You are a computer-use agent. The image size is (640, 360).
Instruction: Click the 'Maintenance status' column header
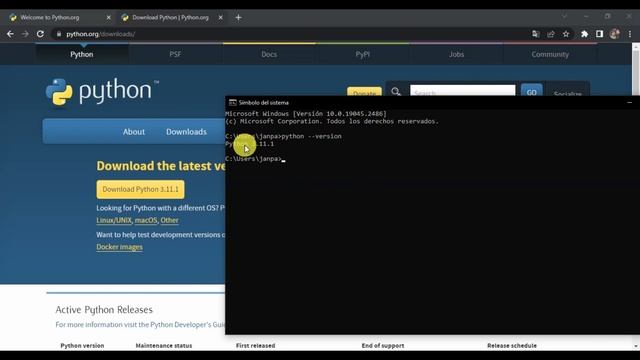(164, 346)
